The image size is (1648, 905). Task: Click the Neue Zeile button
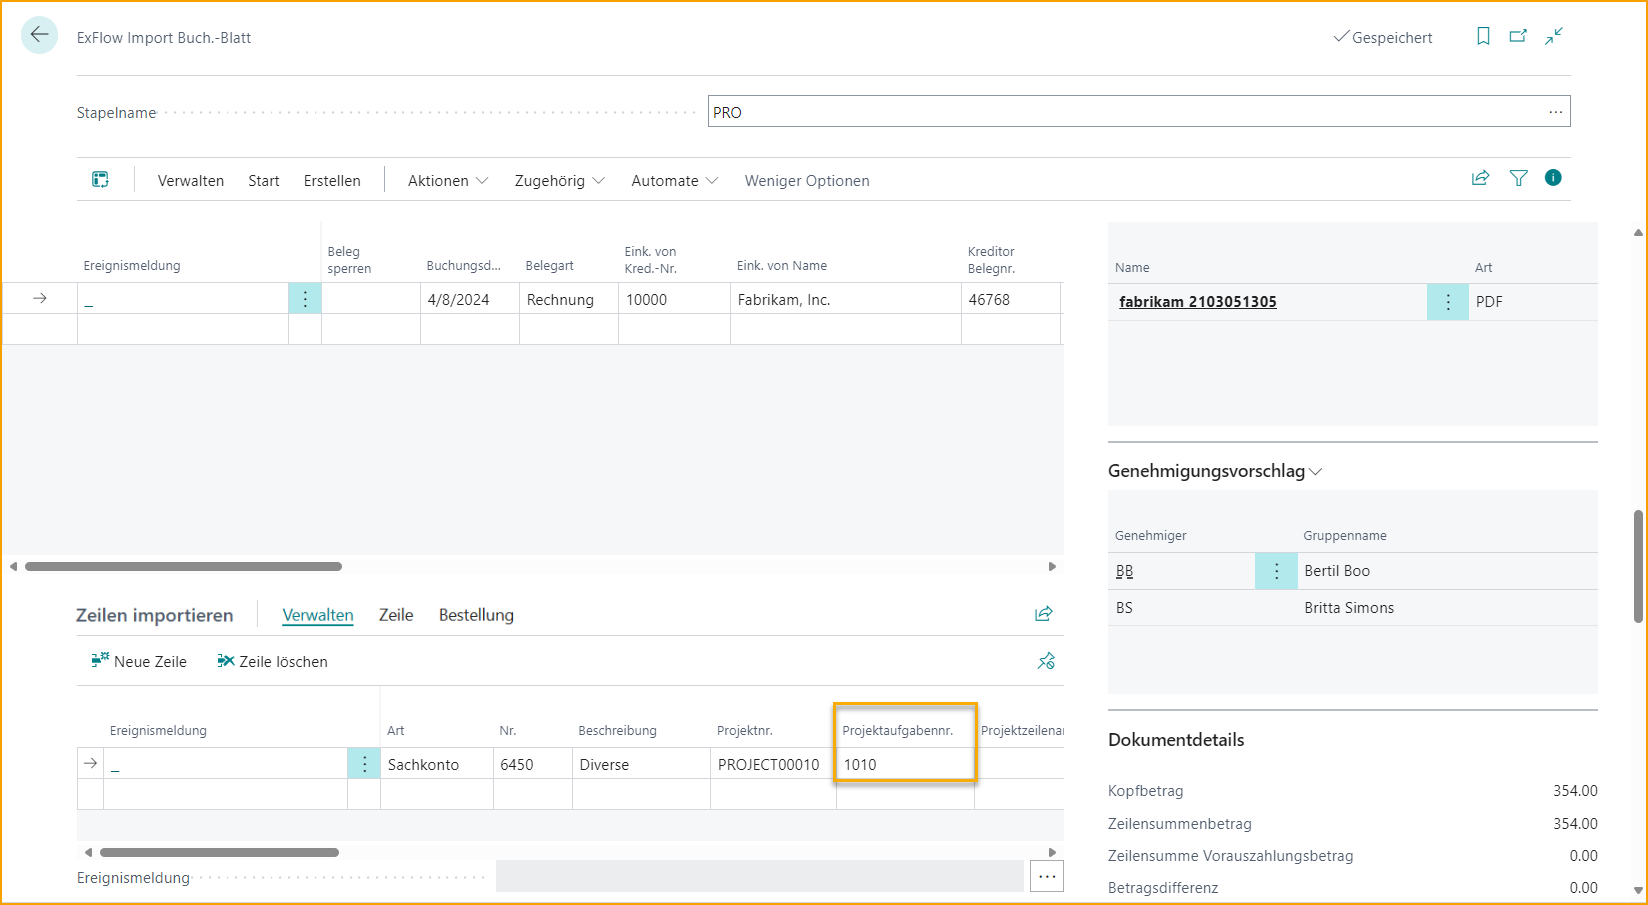click(x=139, y=661)
